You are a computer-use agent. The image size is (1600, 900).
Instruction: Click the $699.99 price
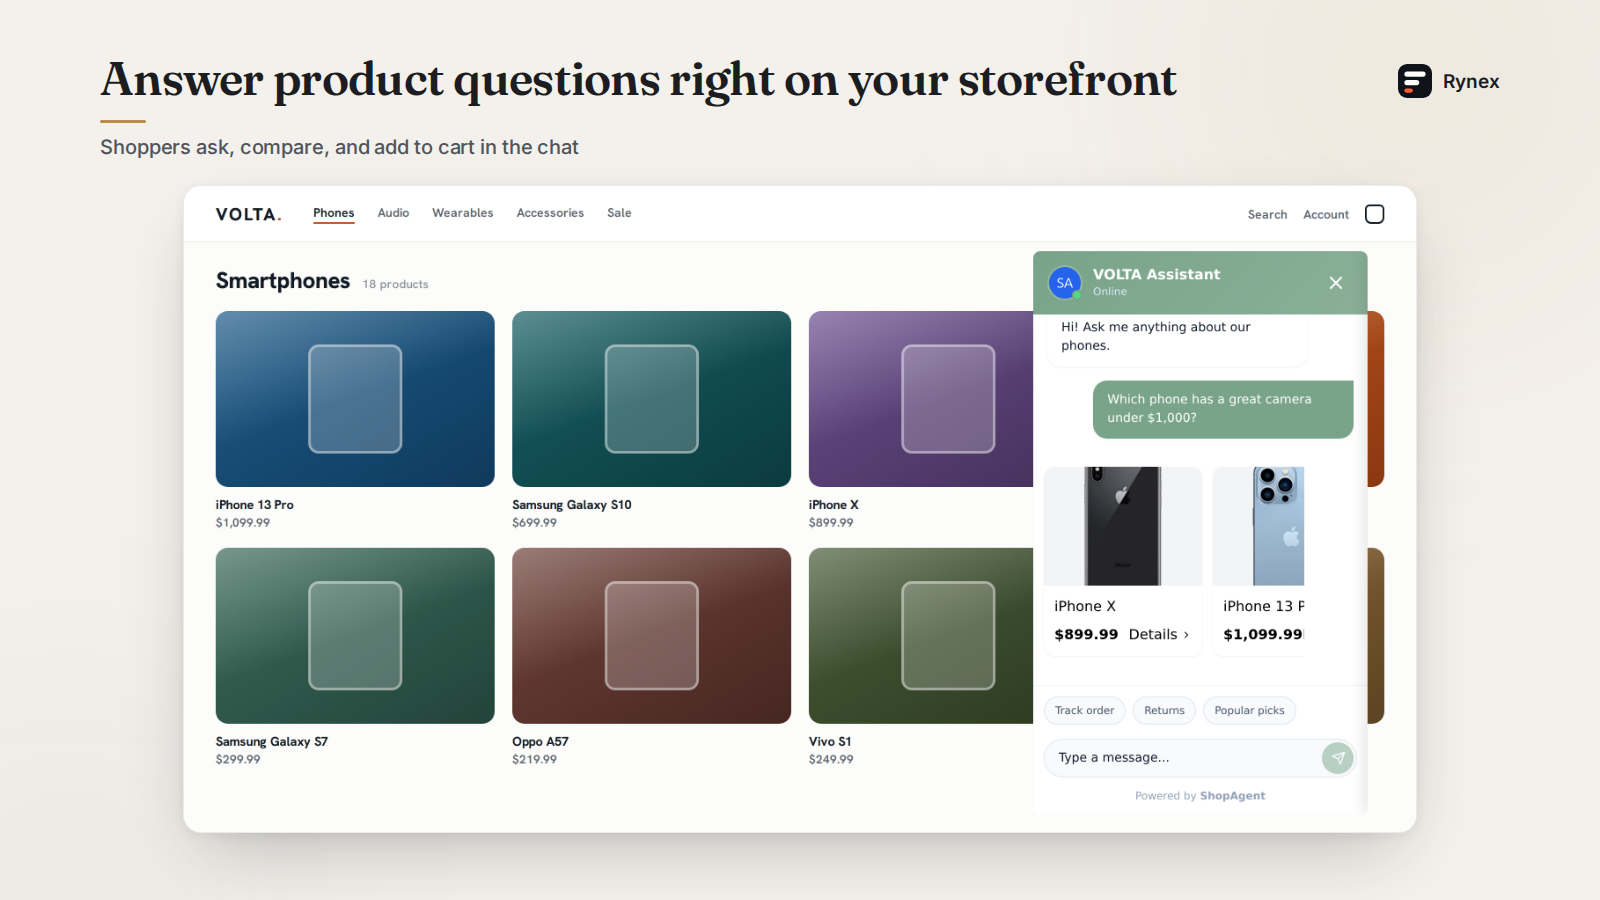coord(535,523)
